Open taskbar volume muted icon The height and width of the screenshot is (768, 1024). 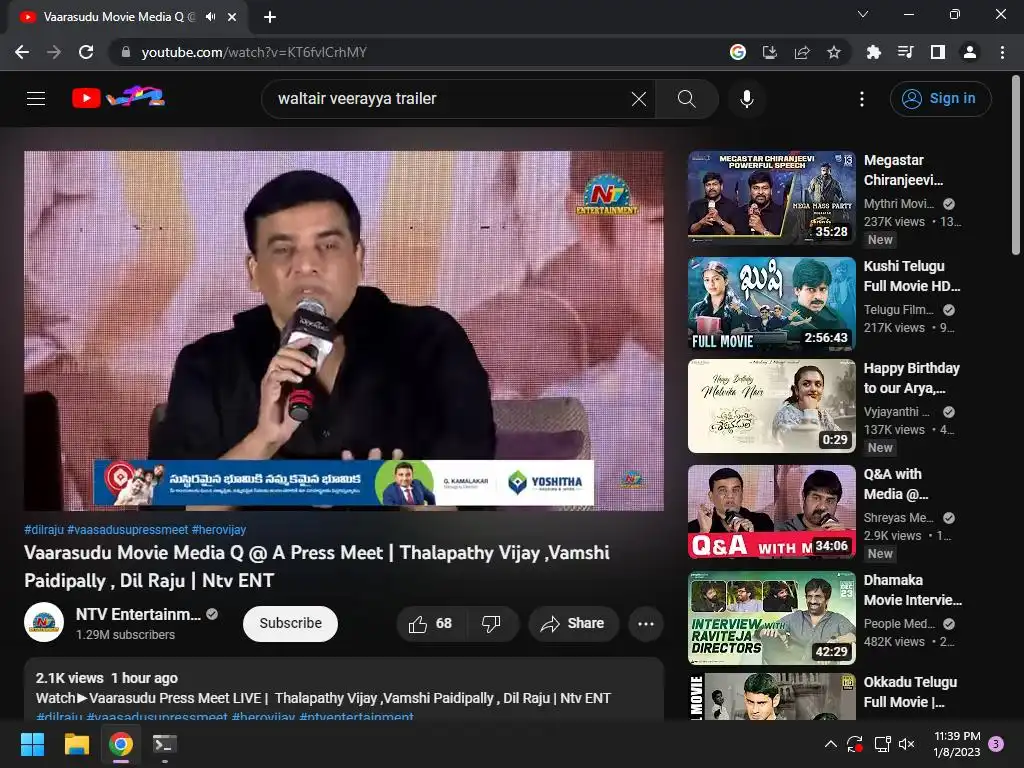pos(906,744)
